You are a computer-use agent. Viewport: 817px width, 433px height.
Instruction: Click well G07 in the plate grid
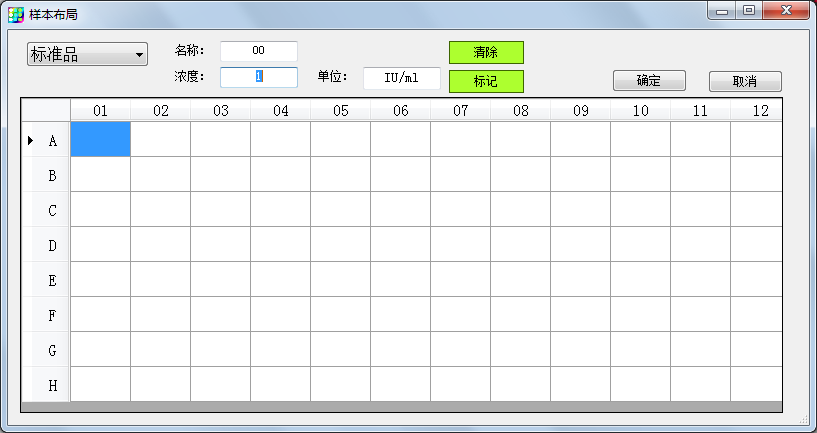pos(461,349)
